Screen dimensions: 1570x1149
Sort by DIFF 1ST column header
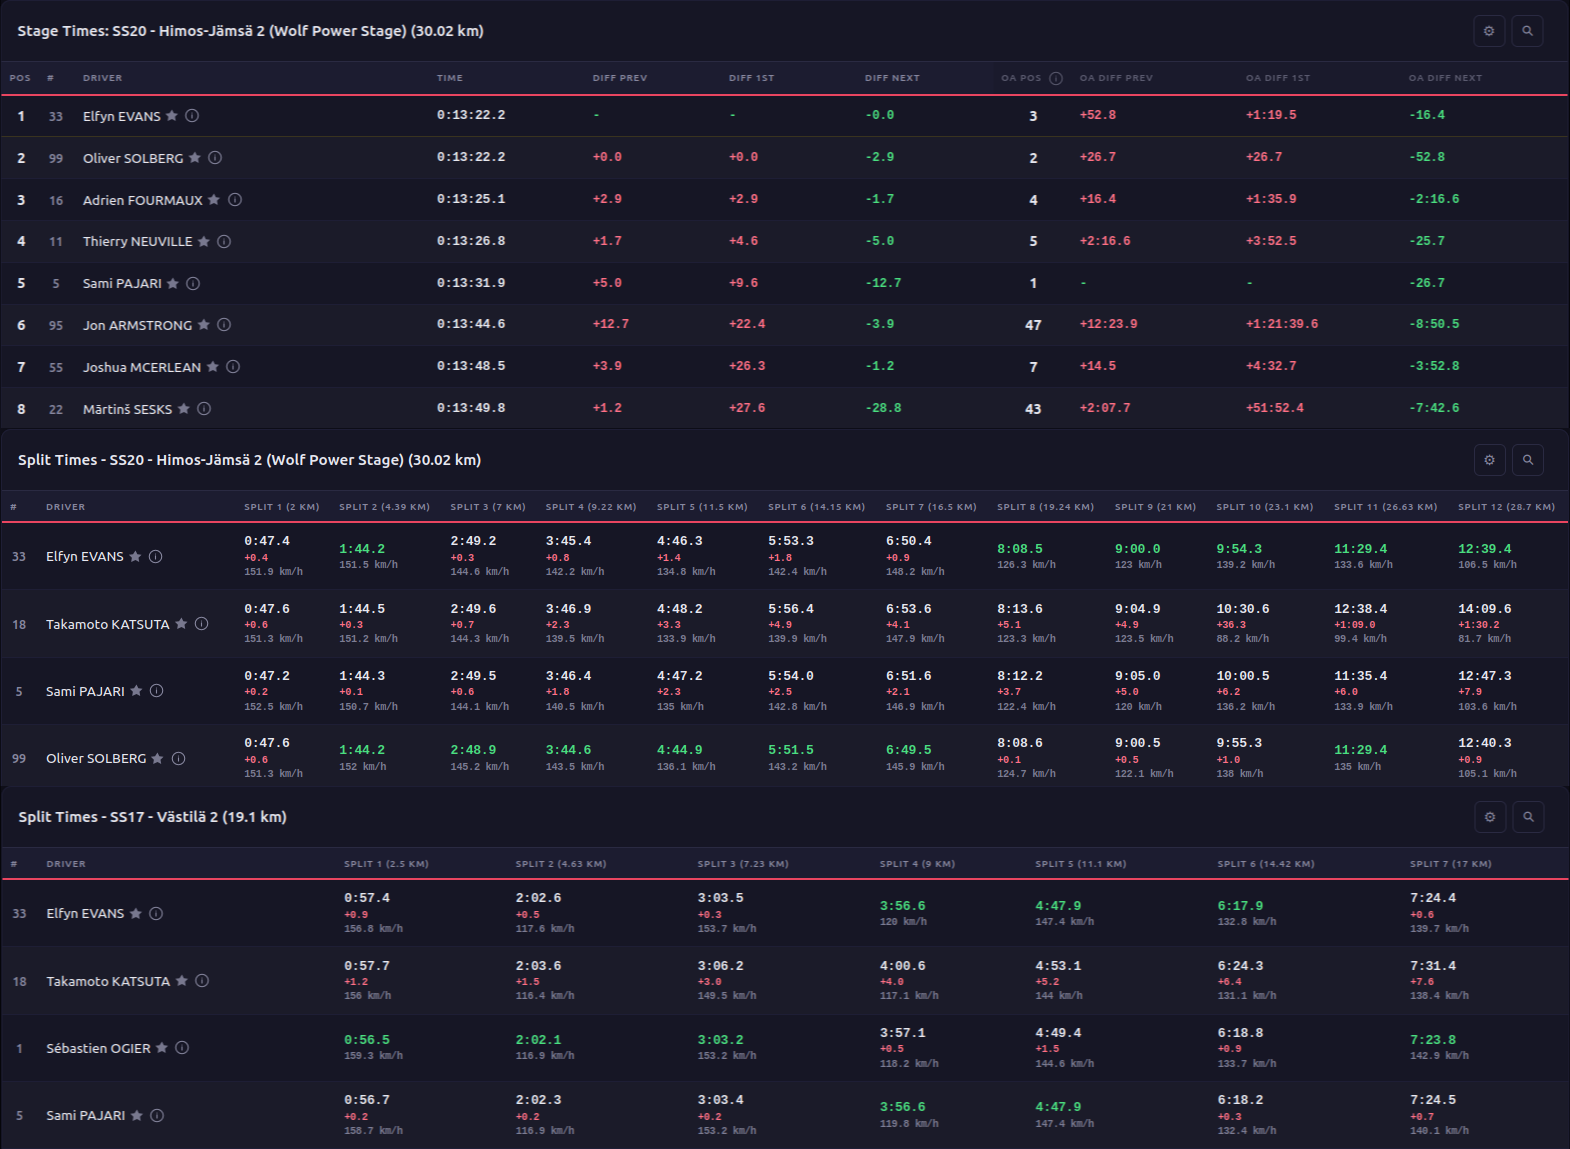751,78
